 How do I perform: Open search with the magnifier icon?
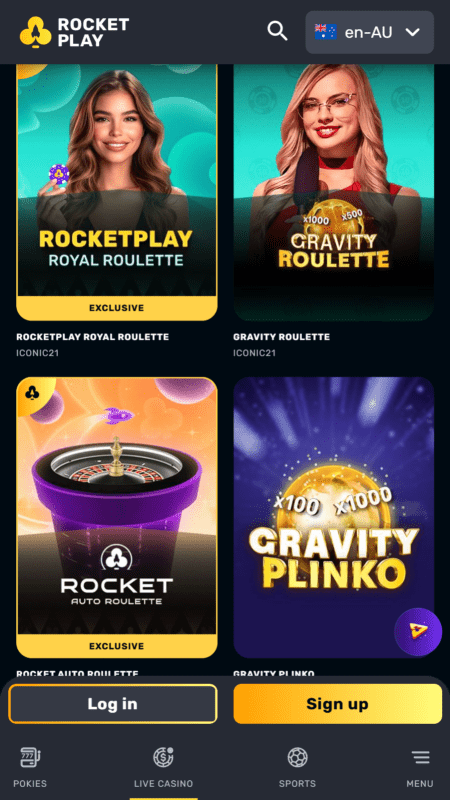coord(278,31)
